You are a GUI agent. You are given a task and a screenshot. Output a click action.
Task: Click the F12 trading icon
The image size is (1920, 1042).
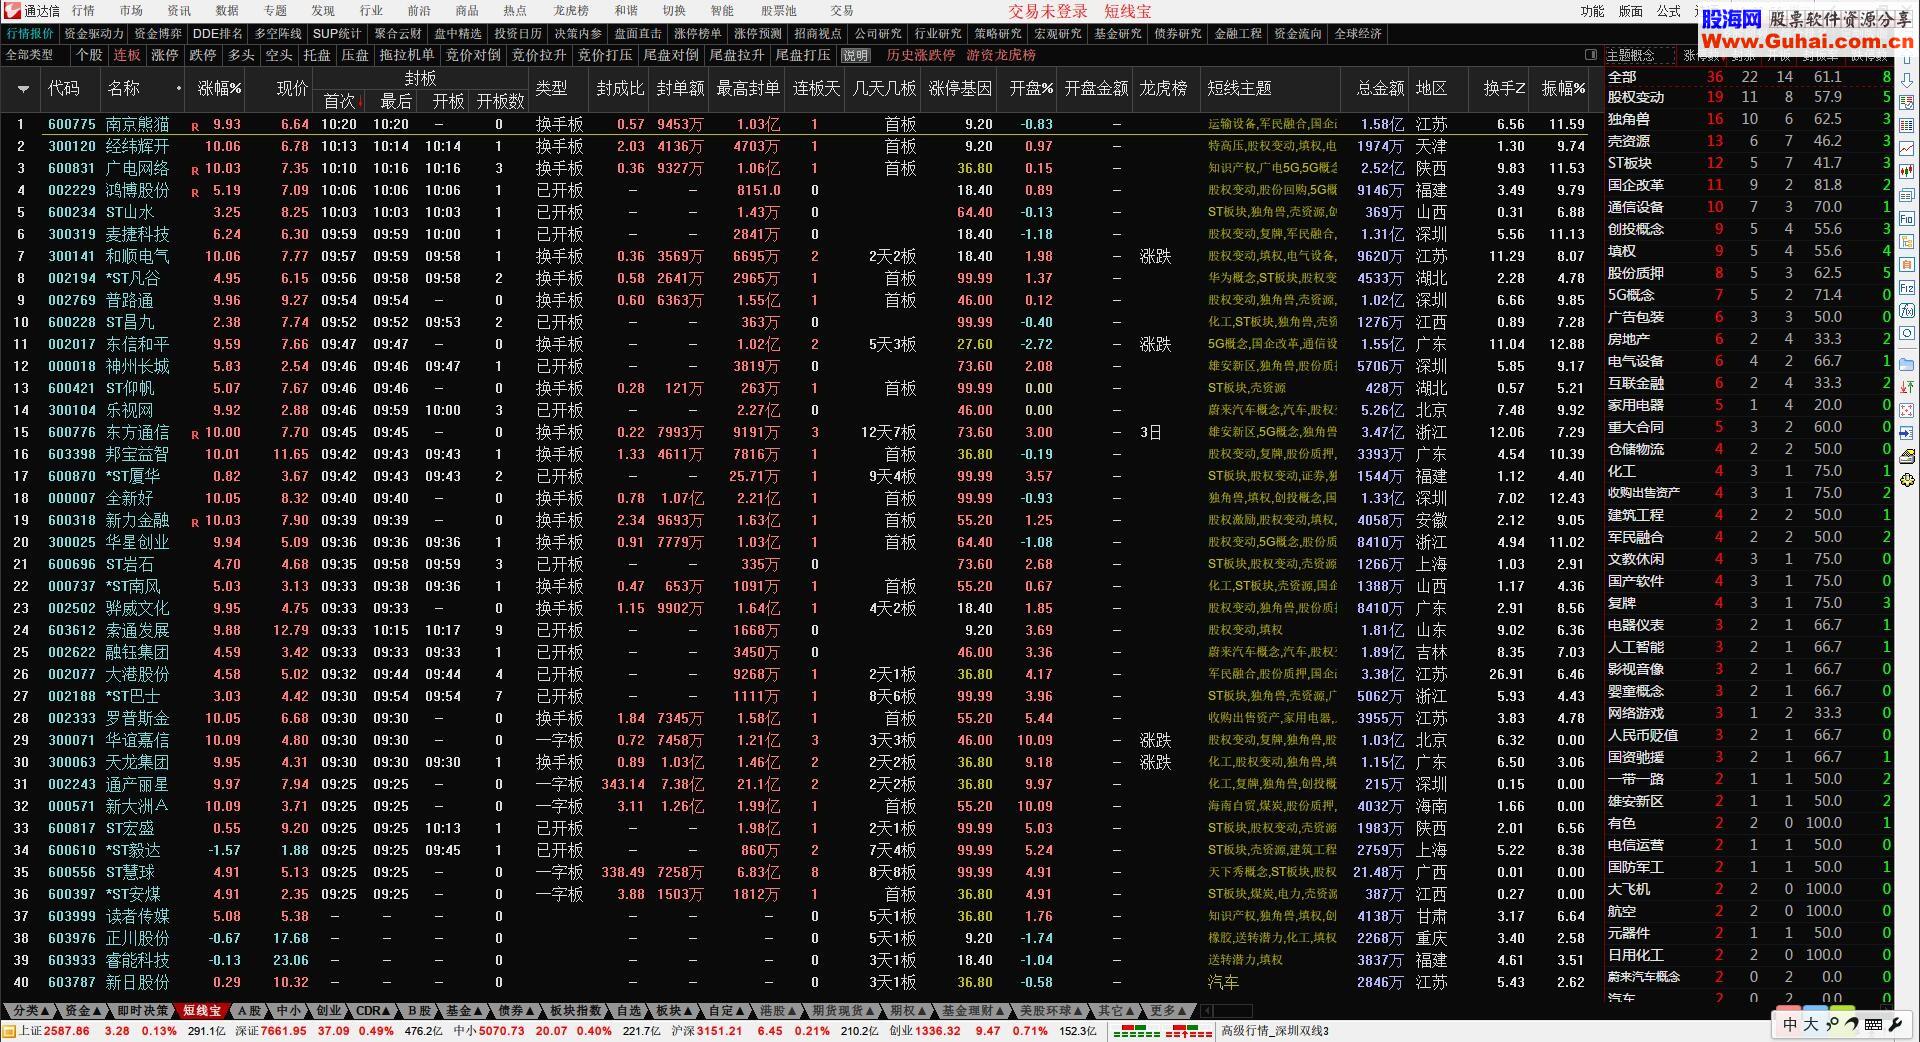click(1907, 288)
